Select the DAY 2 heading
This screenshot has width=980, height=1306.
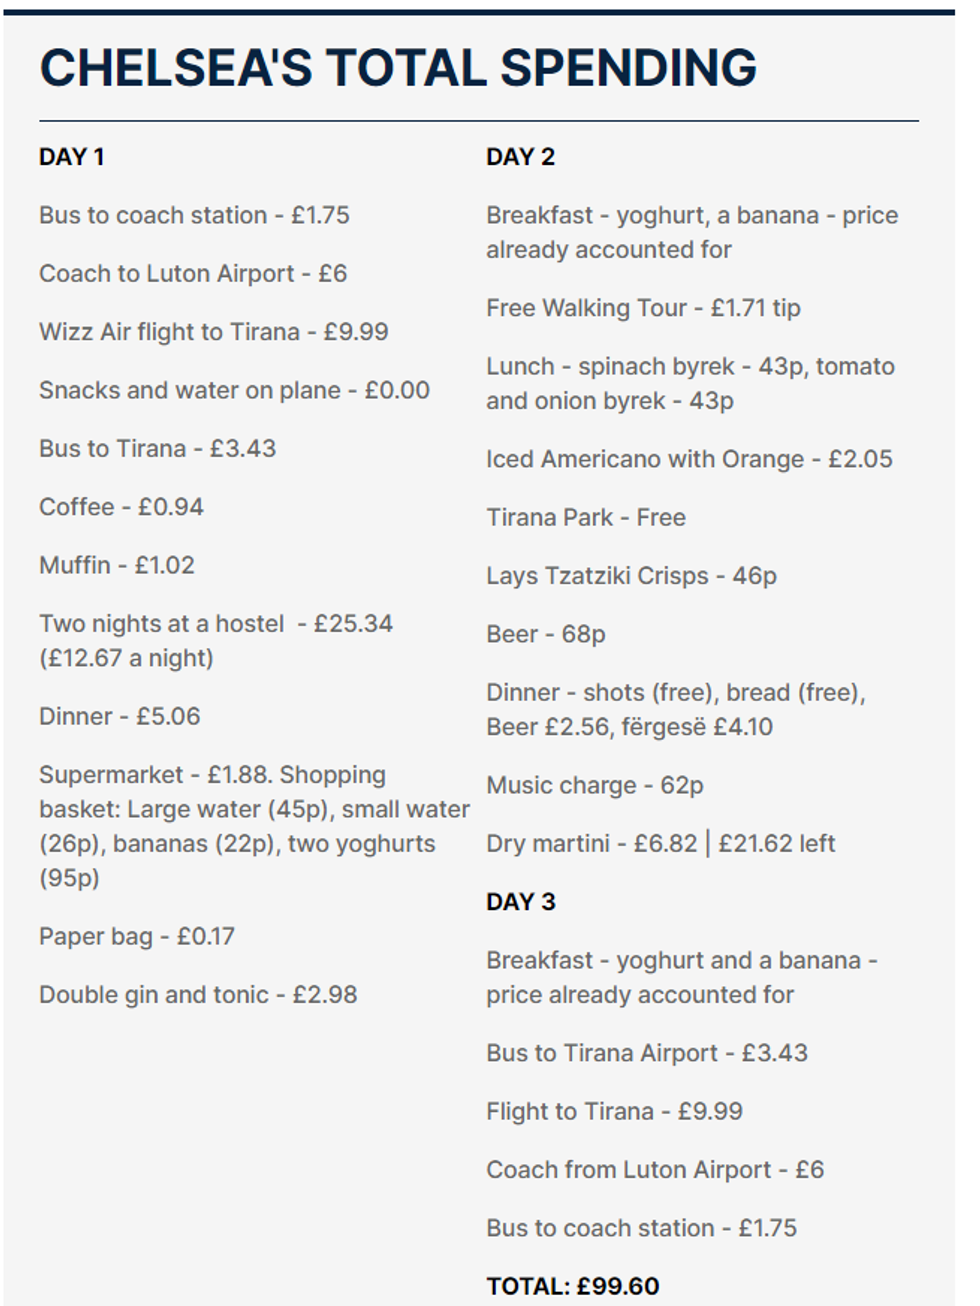coord(520,157)
